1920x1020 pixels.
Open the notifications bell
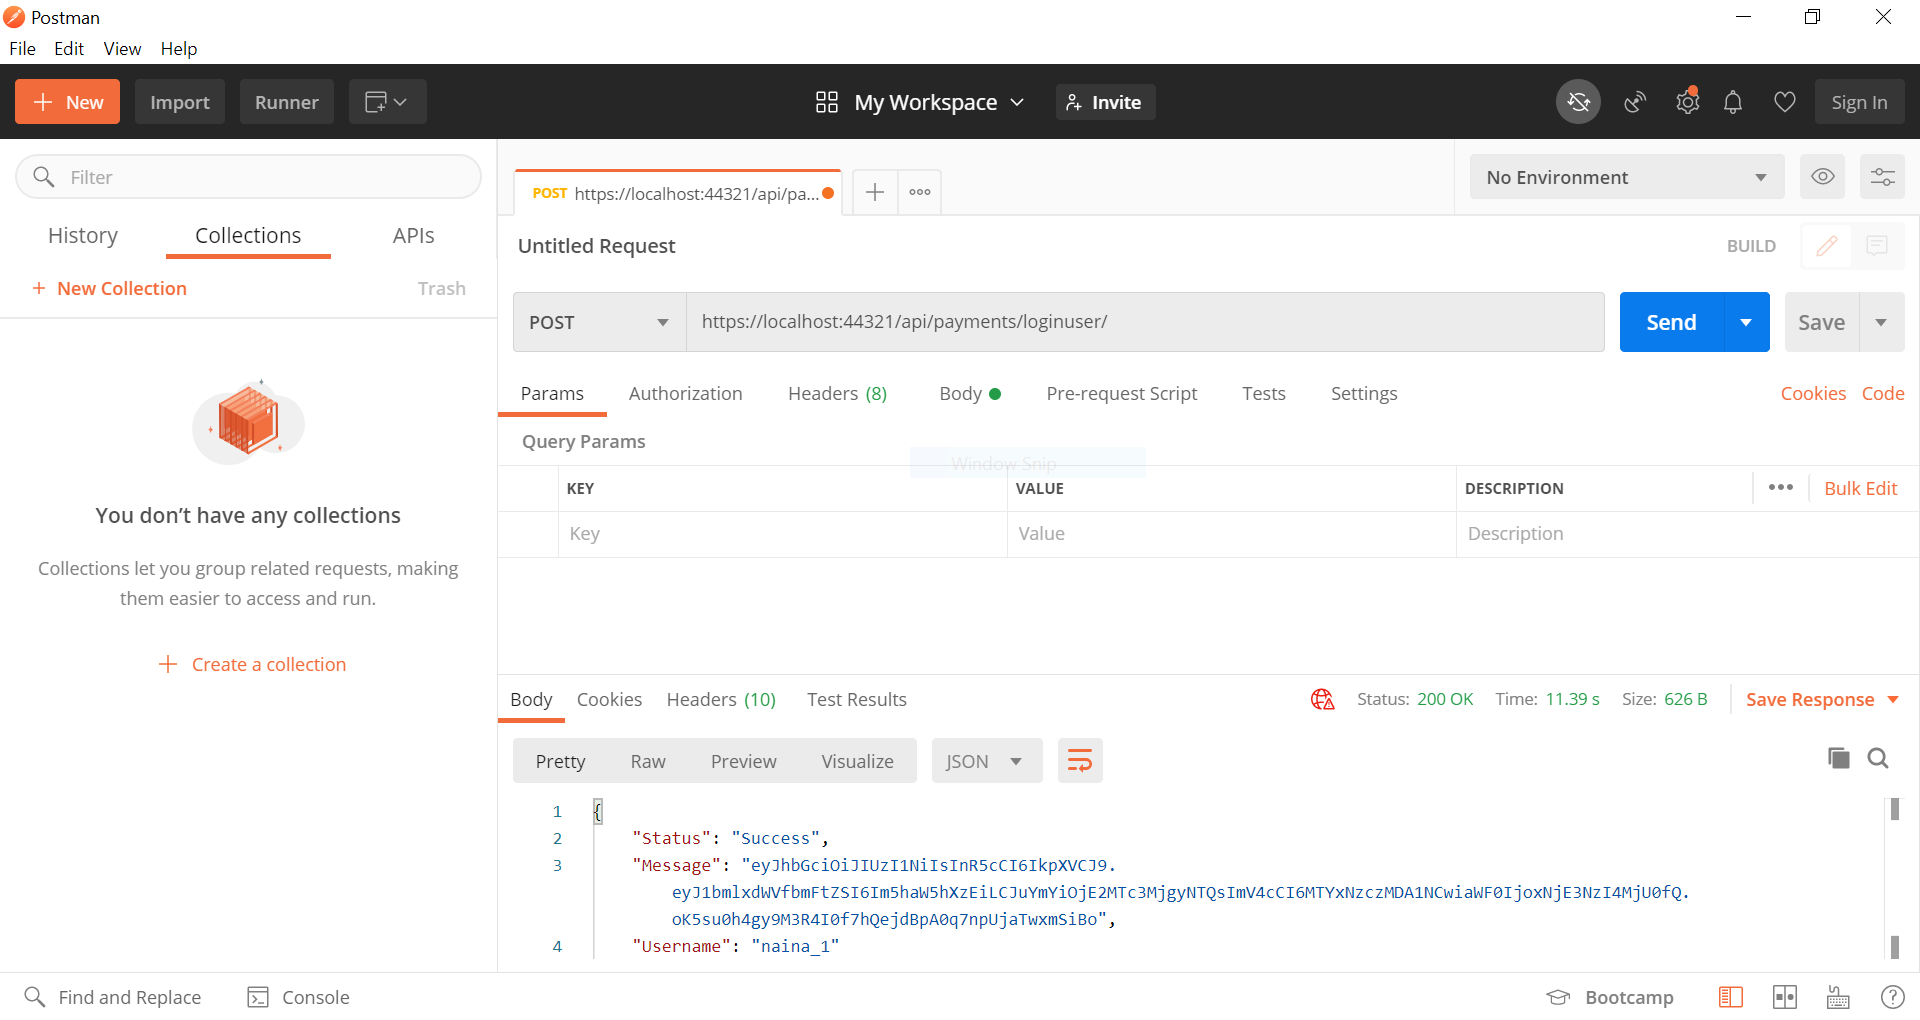(x=1733, y=101)
